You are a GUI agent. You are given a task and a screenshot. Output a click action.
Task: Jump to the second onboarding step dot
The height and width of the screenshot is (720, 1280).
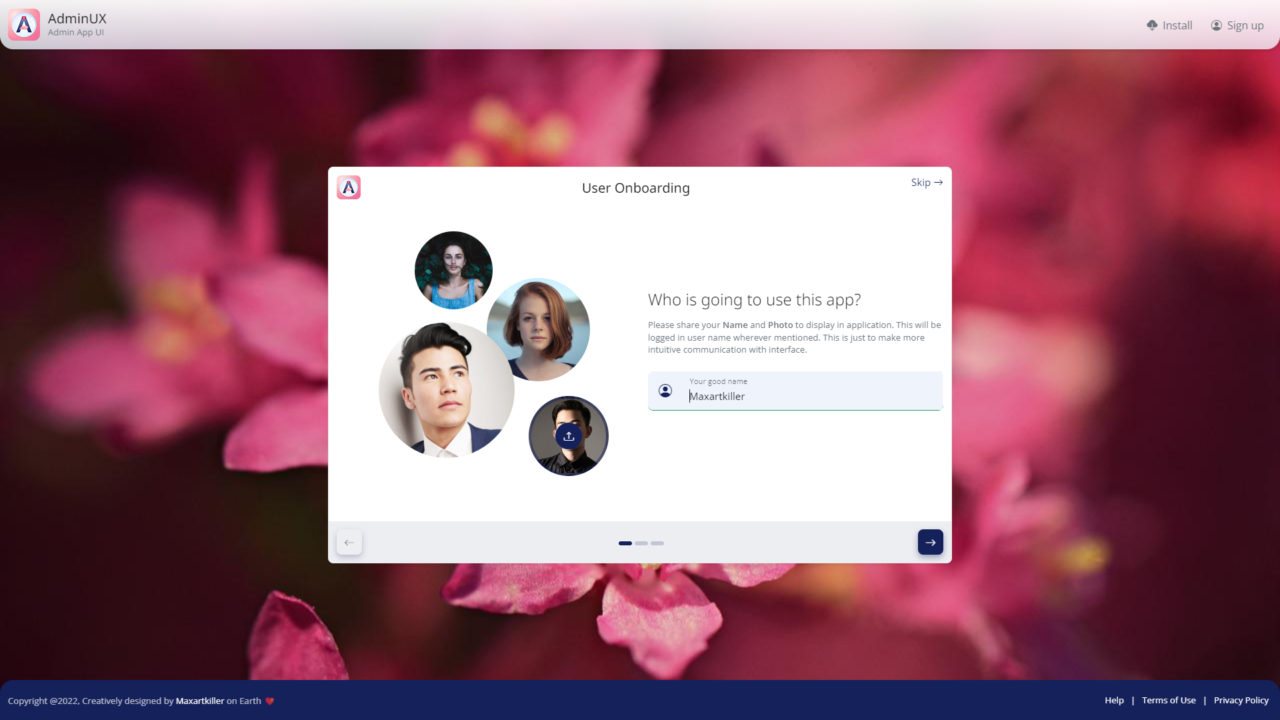pos(641,543)
